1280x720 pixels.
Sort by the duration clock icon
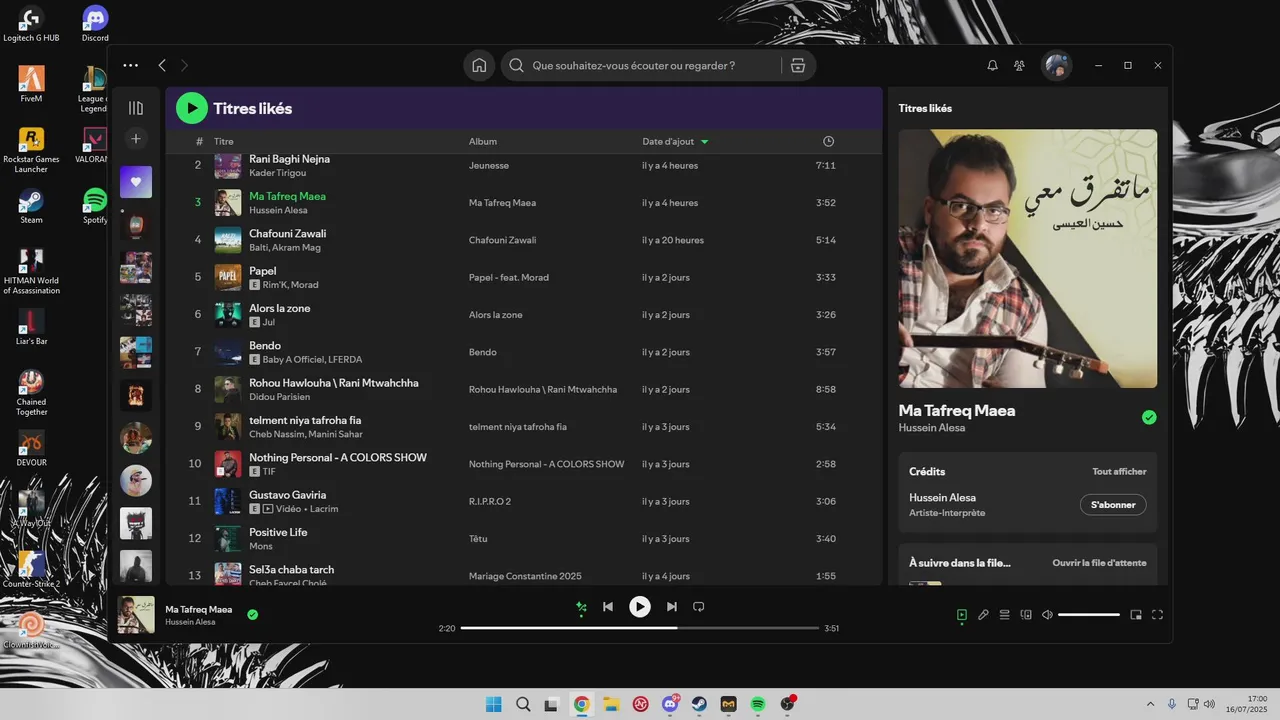click(828, 141)
